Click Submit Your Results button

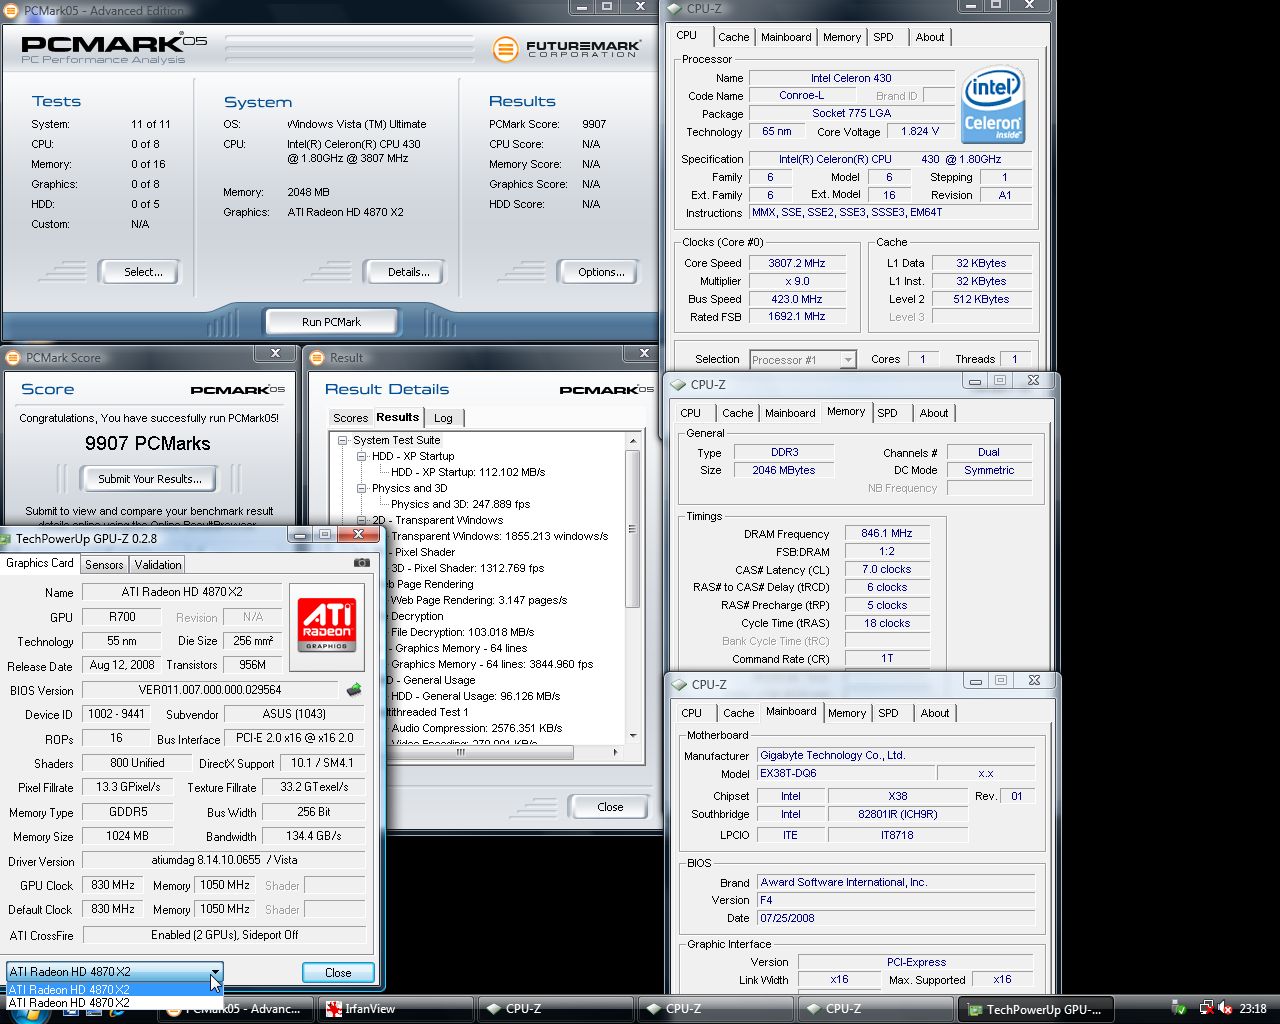pyautogui.click(x=149, y=479)
